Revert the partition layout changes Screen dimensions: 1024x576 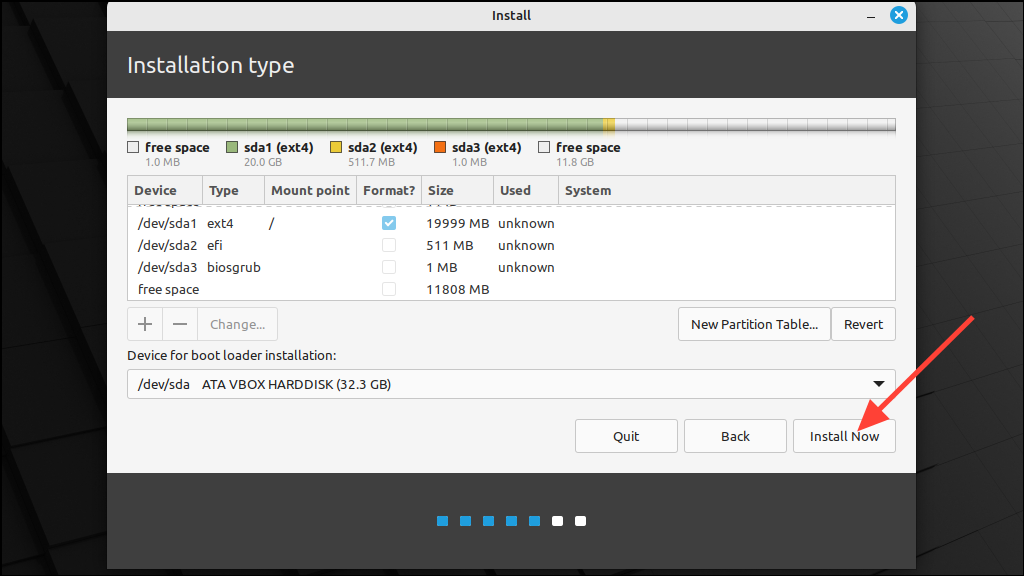(862, 323)
